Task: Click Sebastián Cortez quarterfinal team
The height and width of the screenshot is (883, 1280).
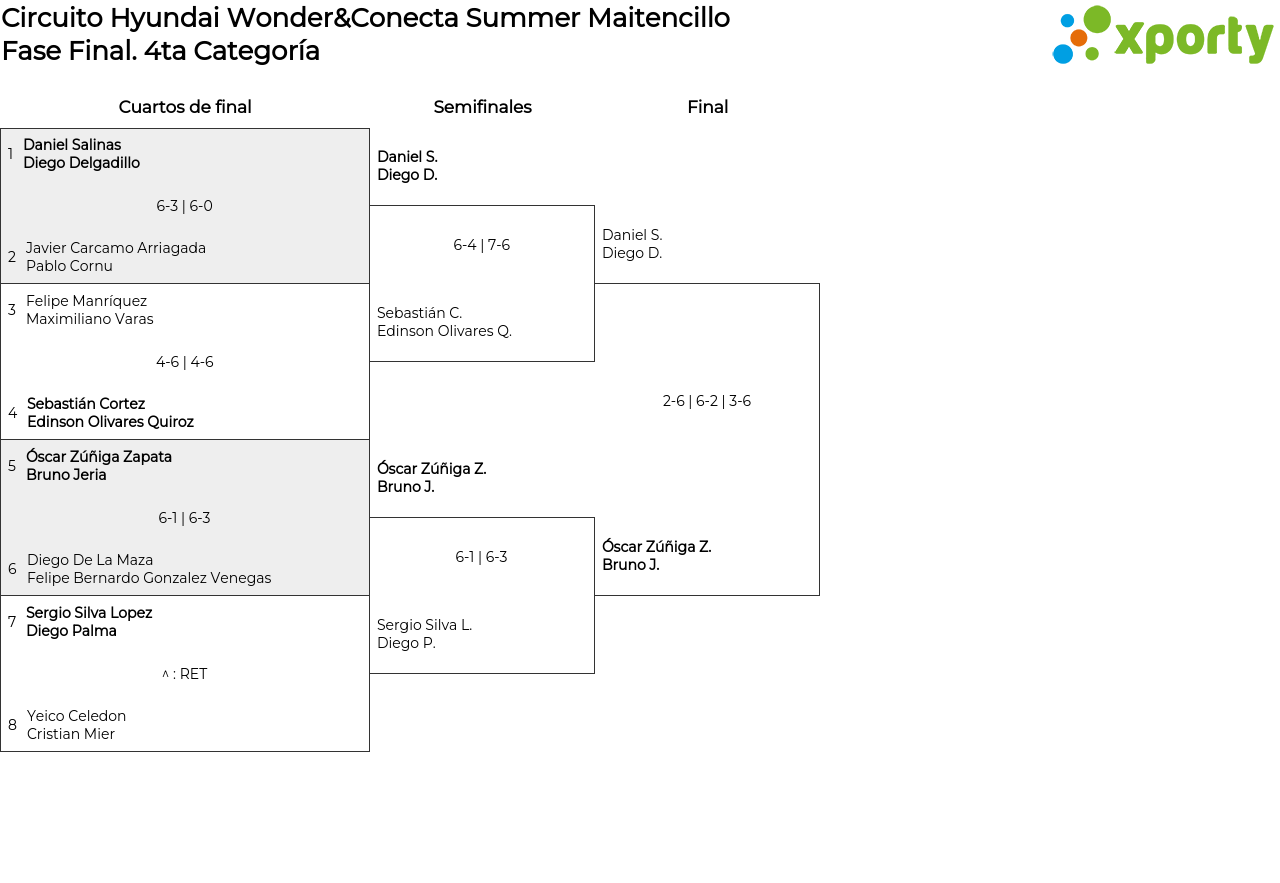Action: click(110, 413)
